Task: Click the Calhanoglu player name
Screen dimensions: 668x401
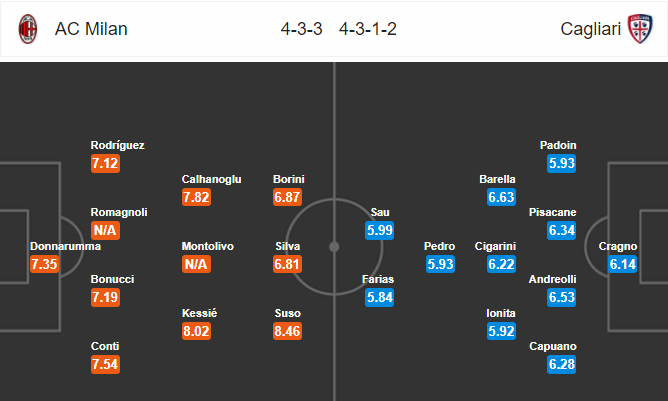Action: [211, 179]
